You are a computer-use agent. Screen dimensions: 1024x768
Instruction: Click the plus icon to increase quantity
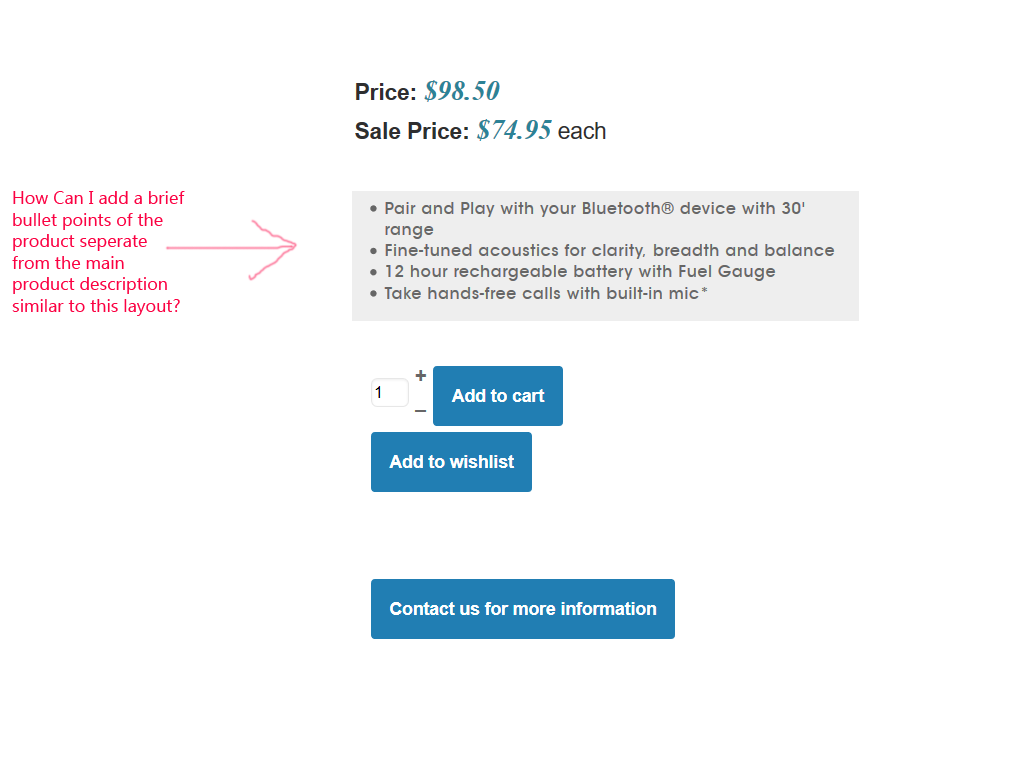(421, 376)
